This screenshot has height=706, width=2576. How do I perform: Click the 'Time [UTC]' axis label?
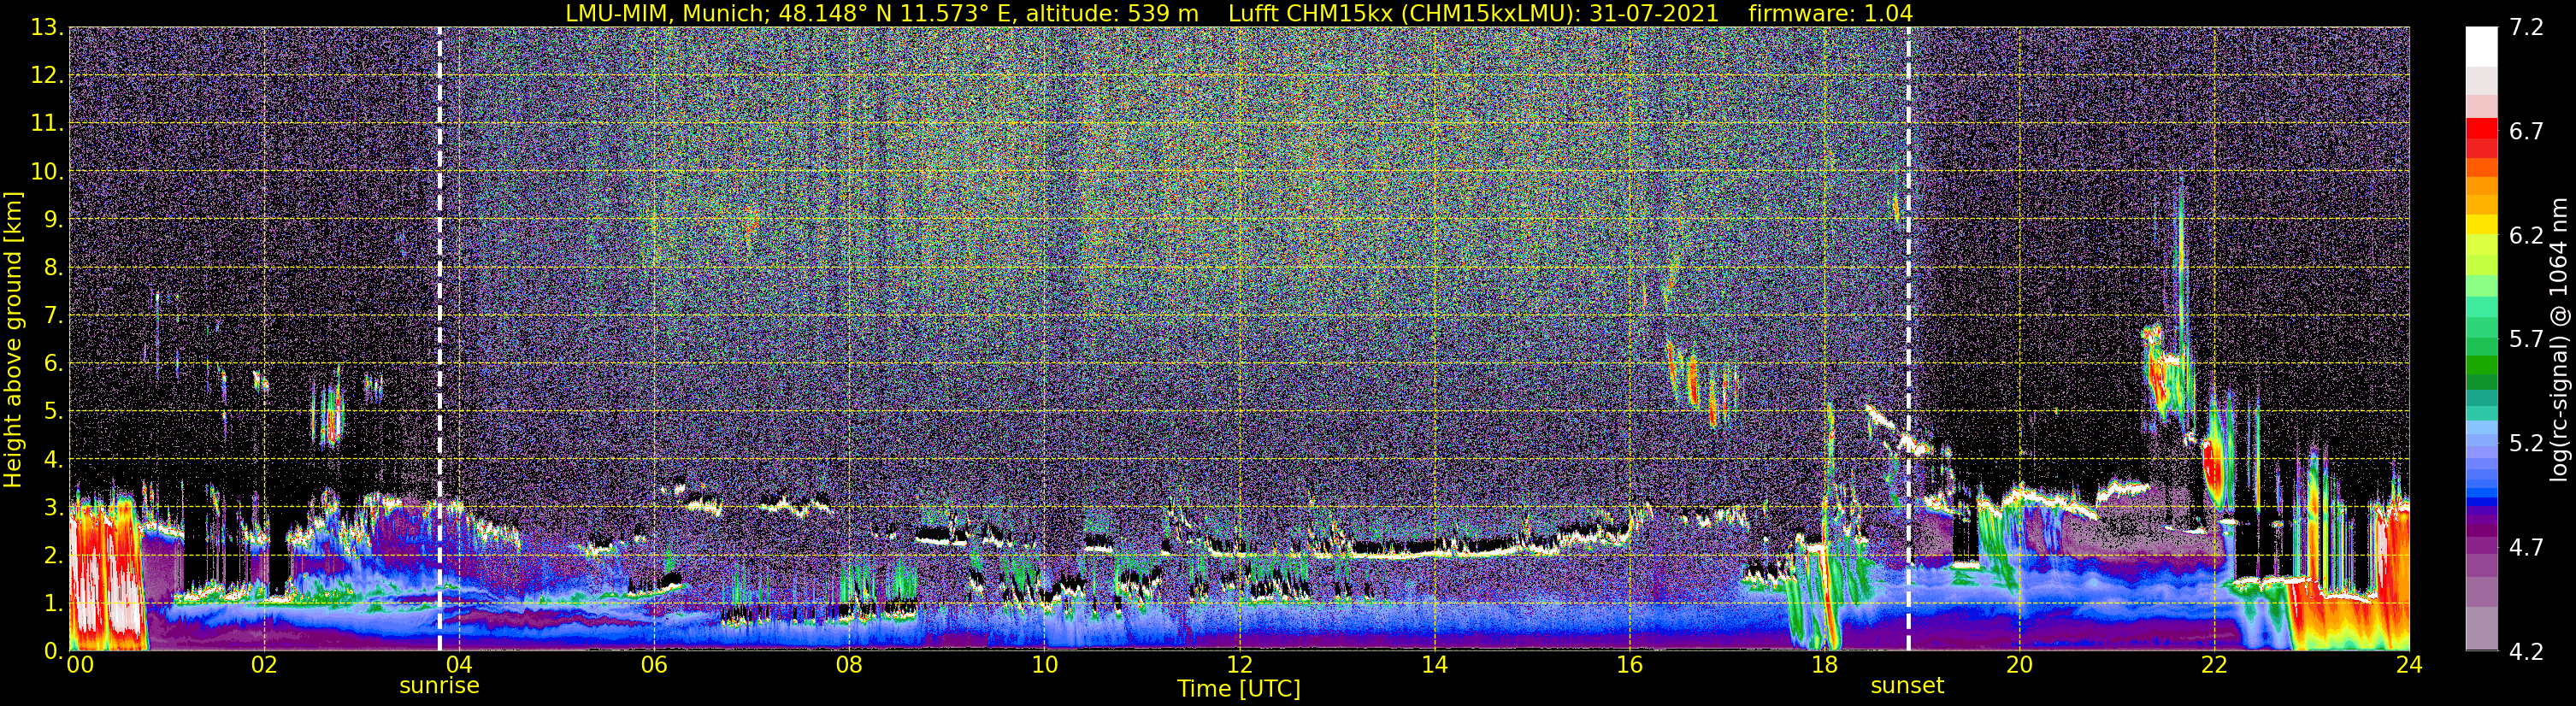click(1239, 689)
